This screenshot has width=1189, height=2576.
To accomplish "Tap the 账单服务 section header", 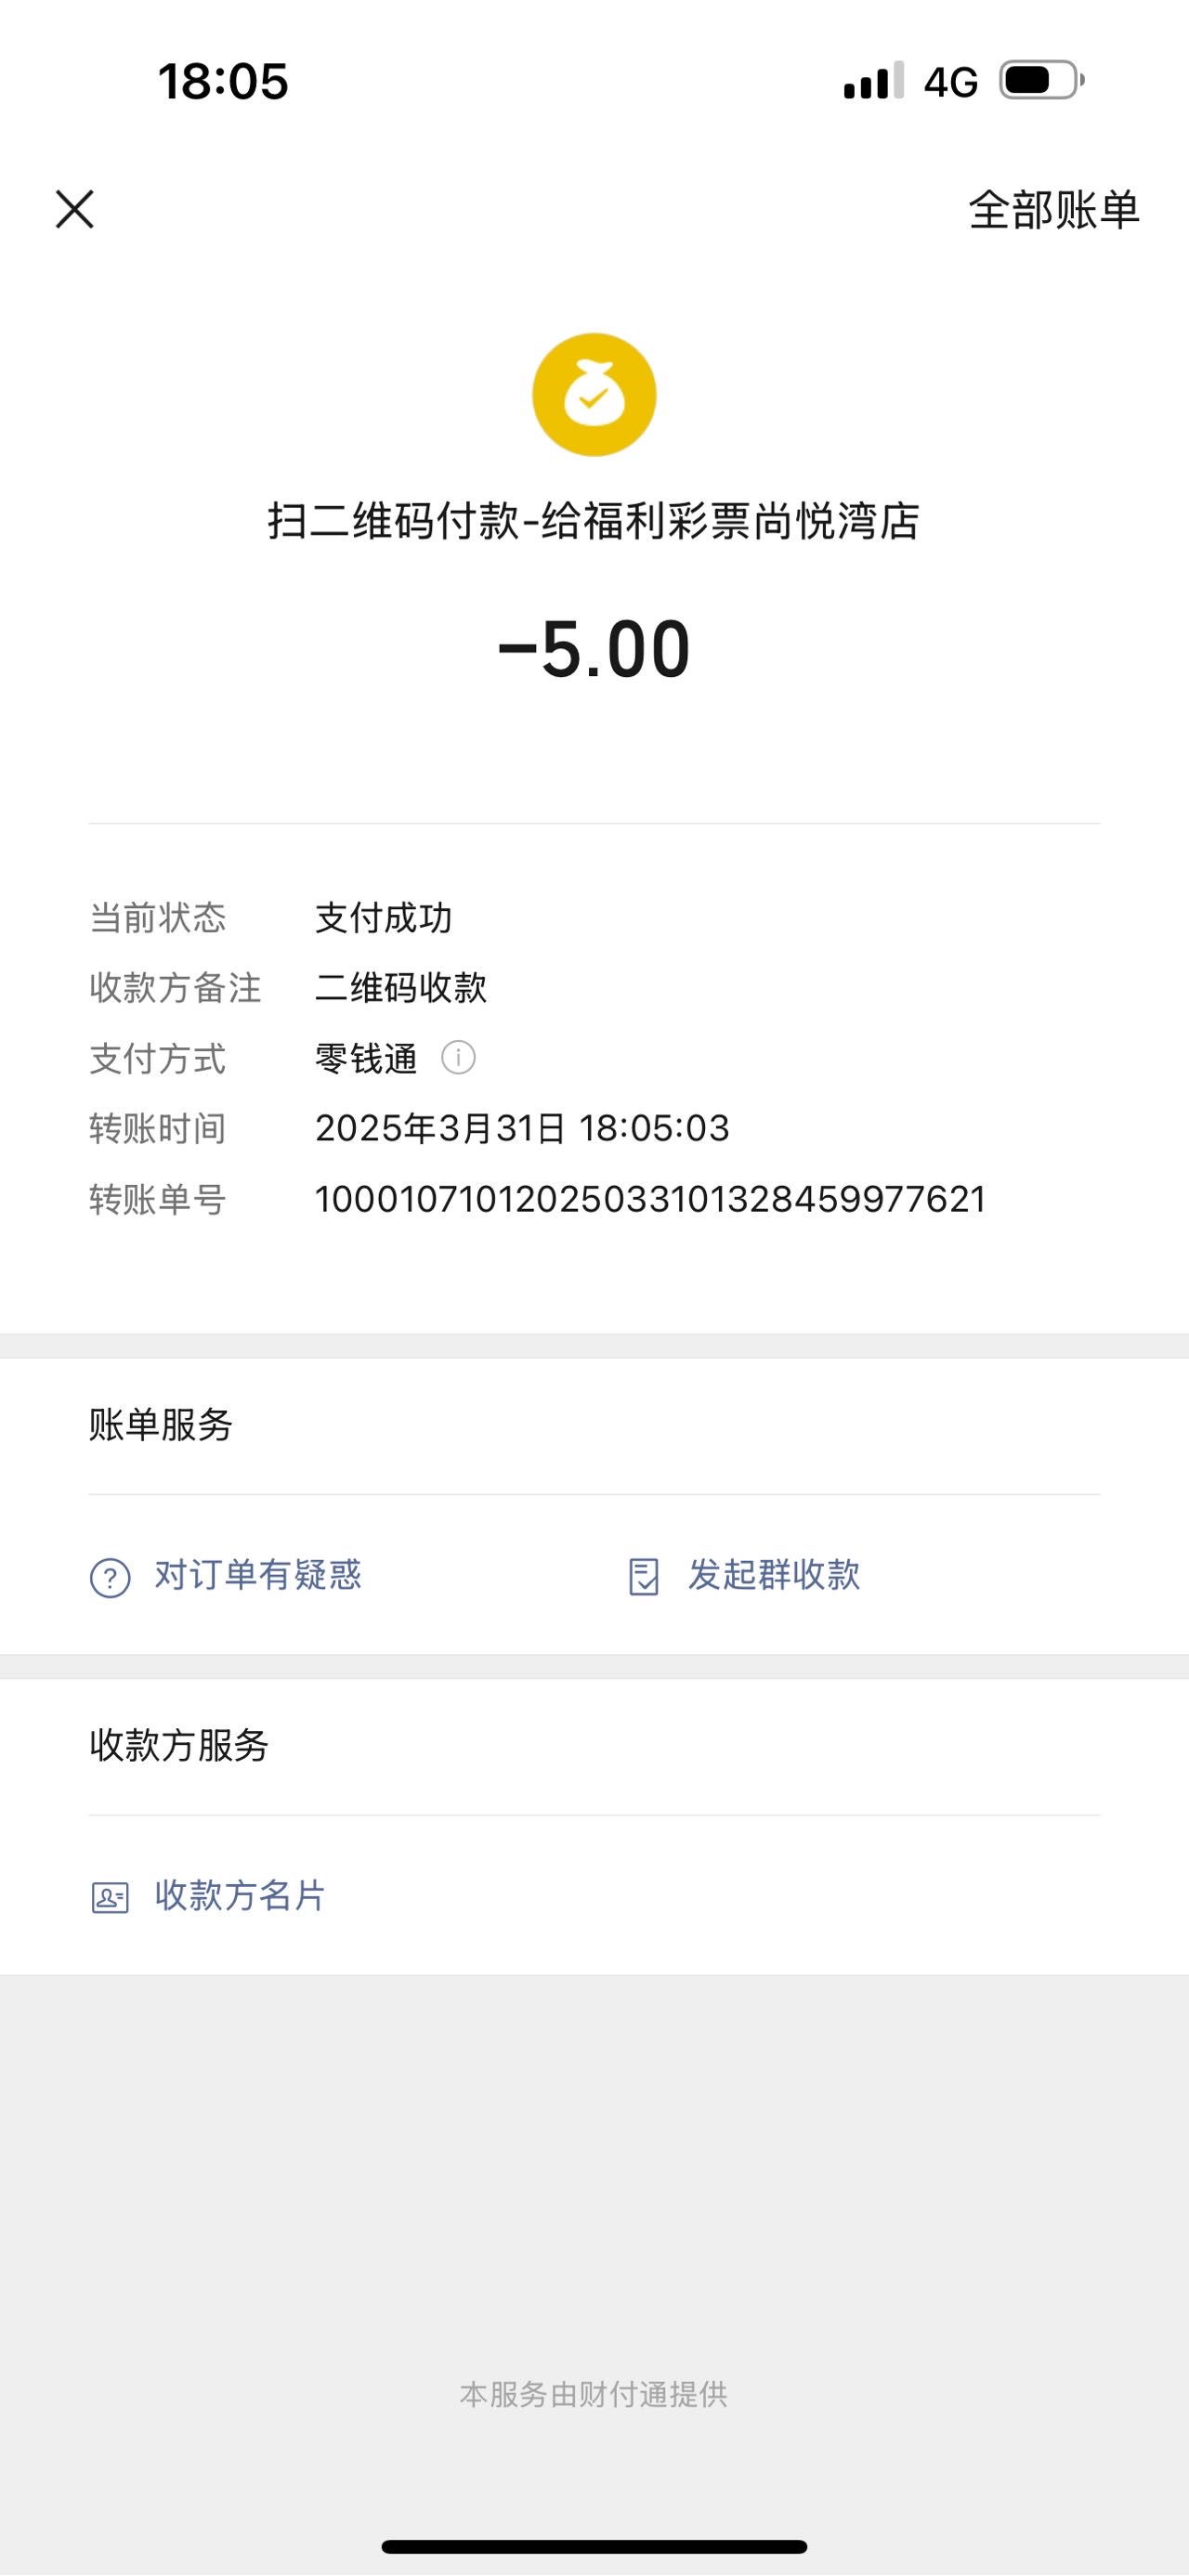I will click(x=161, y=1424).
